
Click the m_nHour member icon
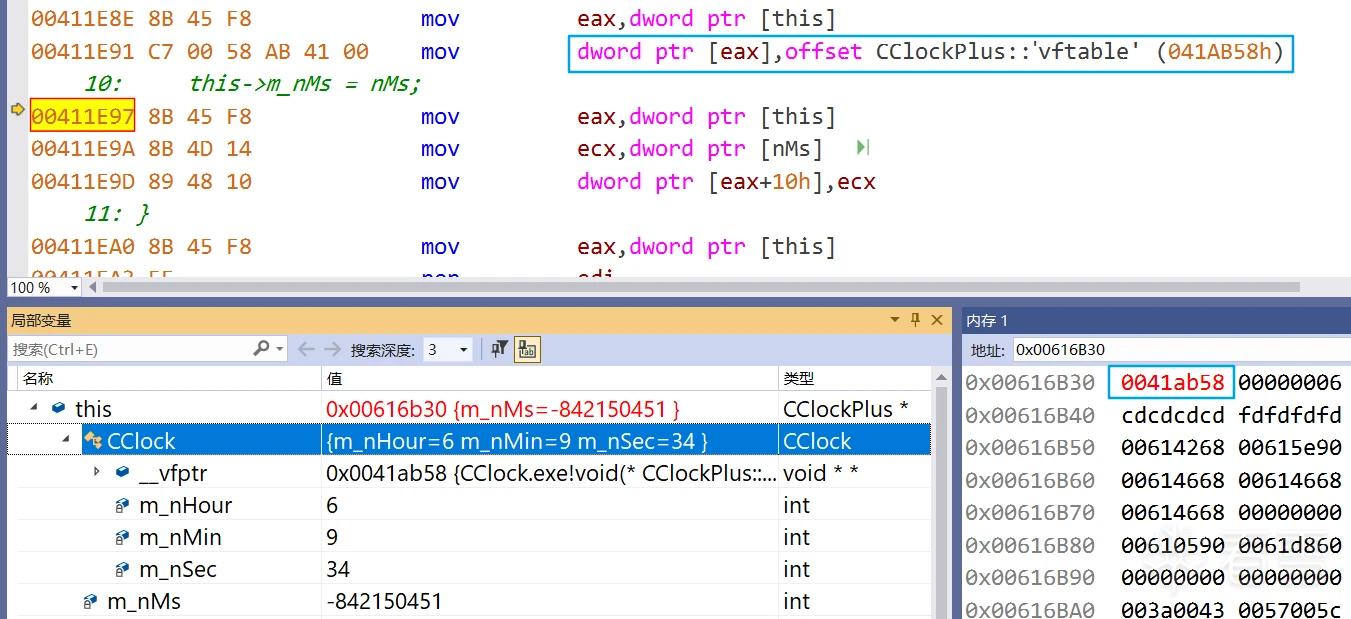coord(122,505)
